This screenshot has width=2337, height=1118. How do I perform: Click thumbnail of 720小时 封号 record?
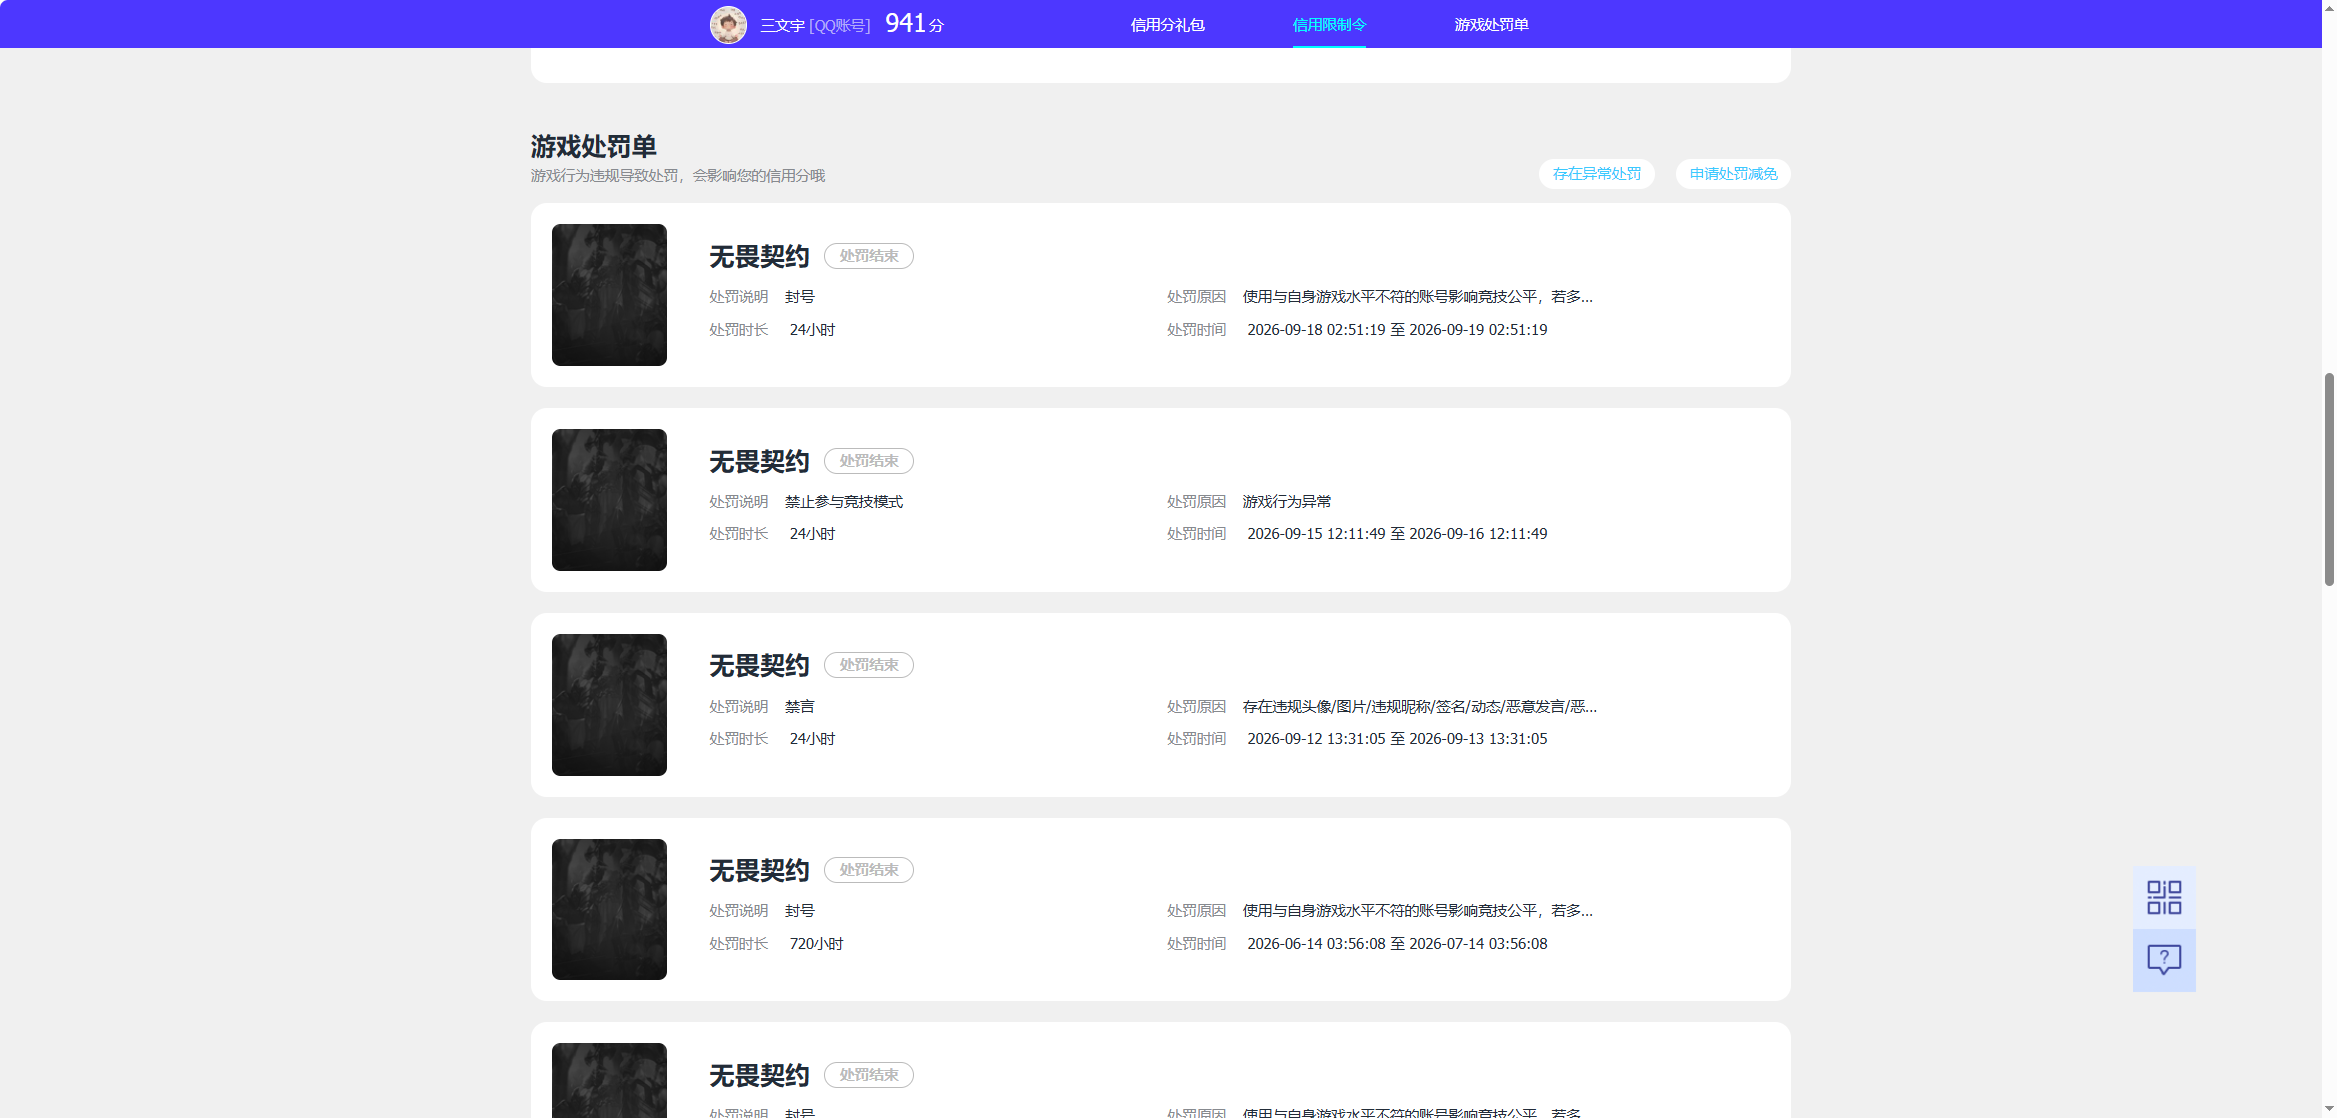pos(609,909)
